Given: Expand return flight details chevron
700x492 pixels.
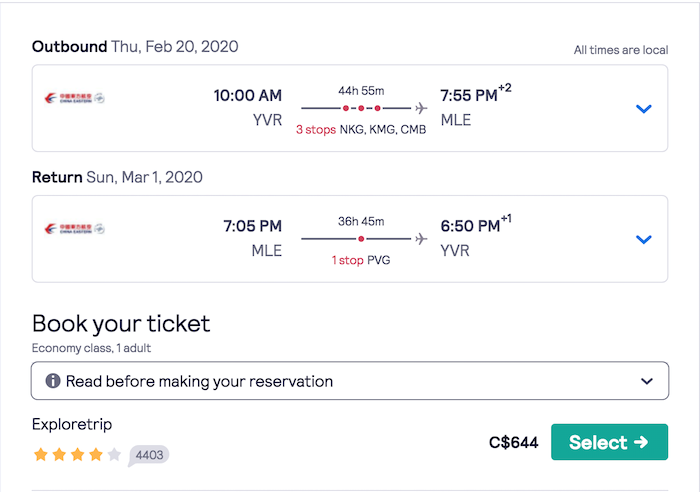Looking at the screenshot, I should 643,239.
